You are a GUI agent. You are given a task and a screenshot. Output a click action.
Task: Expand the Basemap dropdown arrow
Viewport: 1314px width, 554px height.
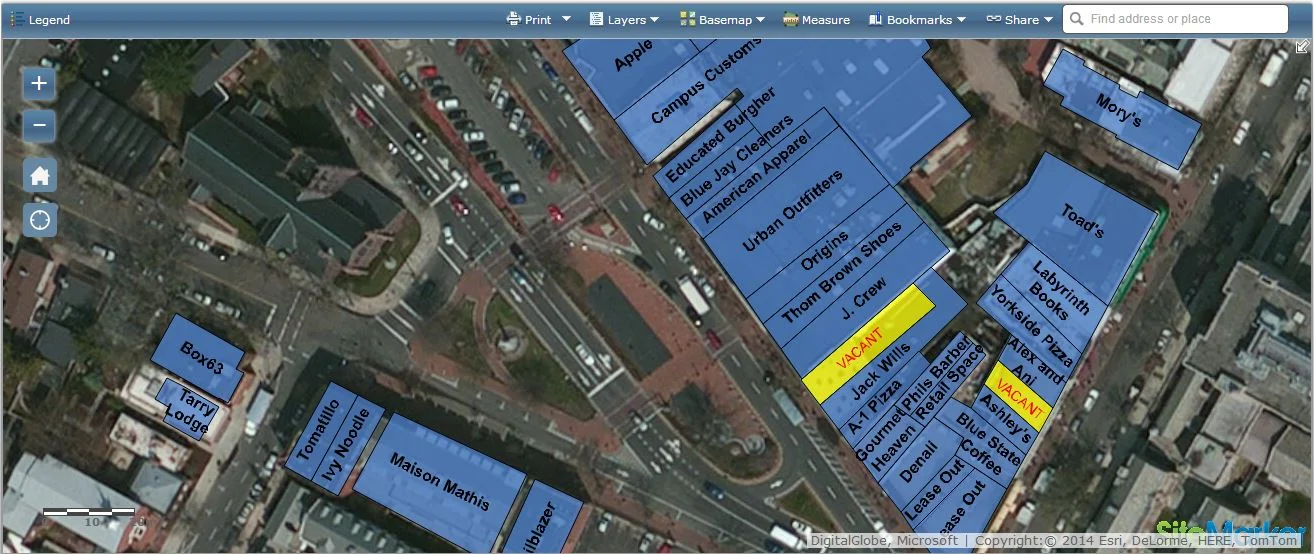[760, 19]
